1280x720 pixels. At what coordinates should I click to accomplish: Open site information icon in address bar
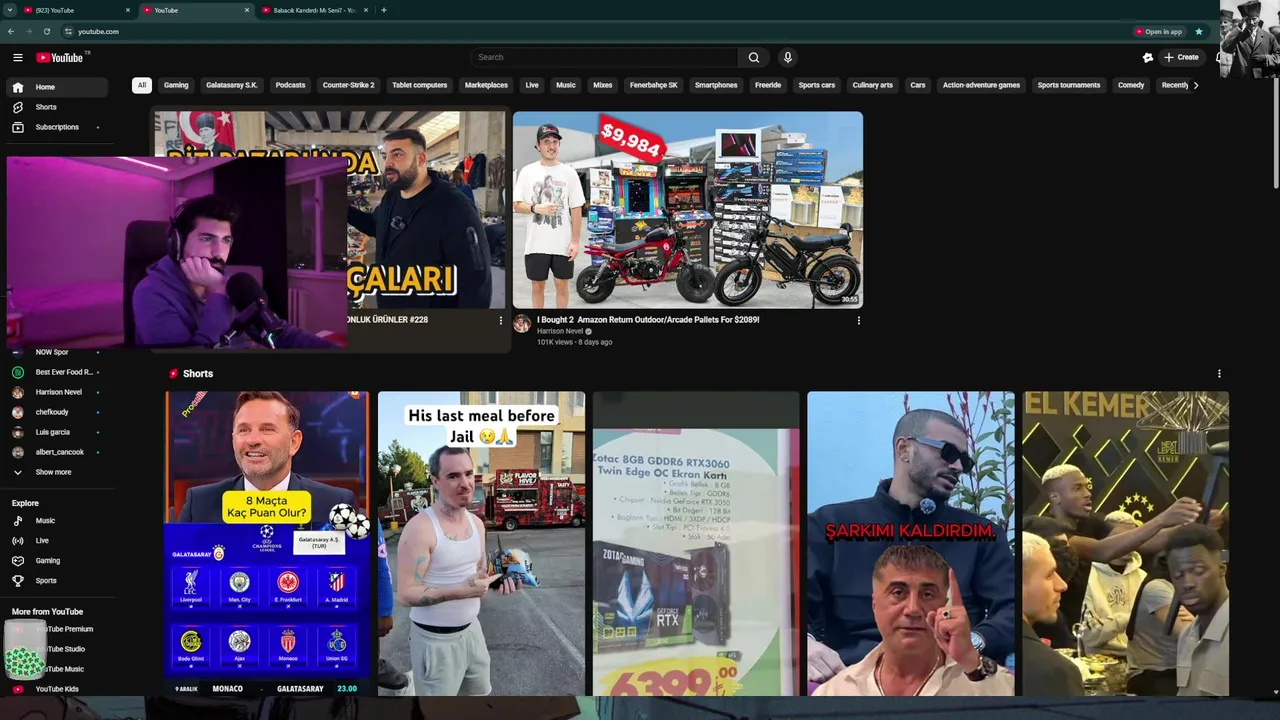click(x=67, y=31)
